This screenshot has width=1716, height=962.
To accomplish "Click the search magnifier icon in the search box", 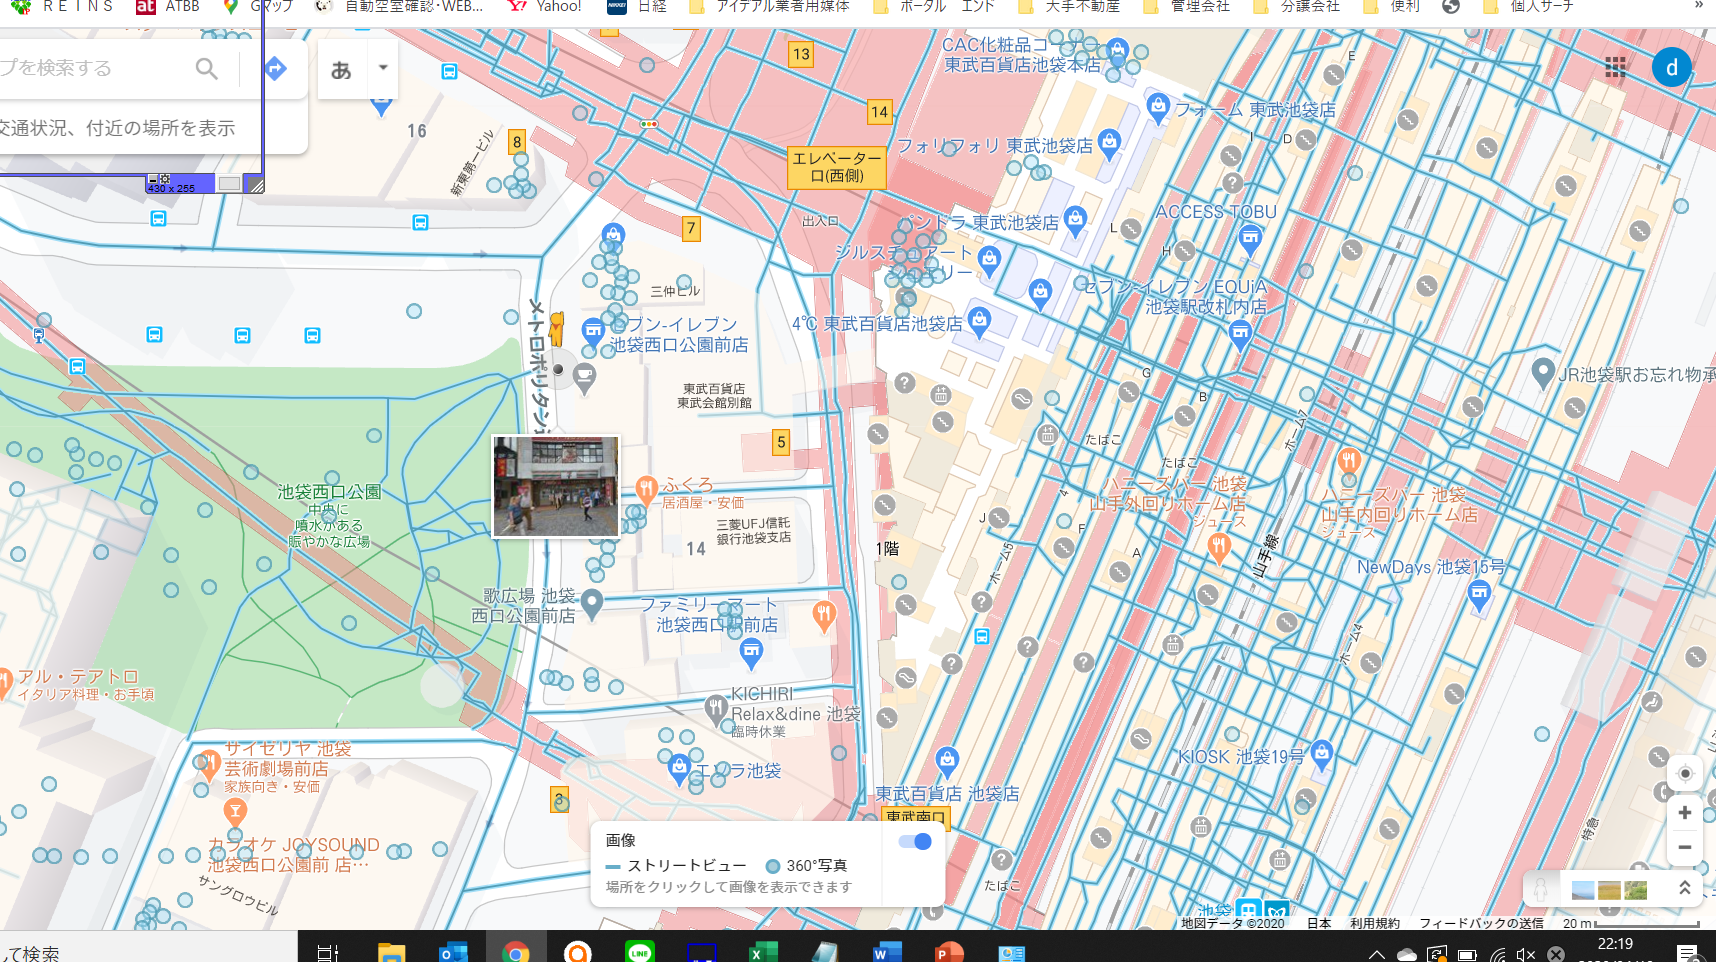I will tap(206, 68).
